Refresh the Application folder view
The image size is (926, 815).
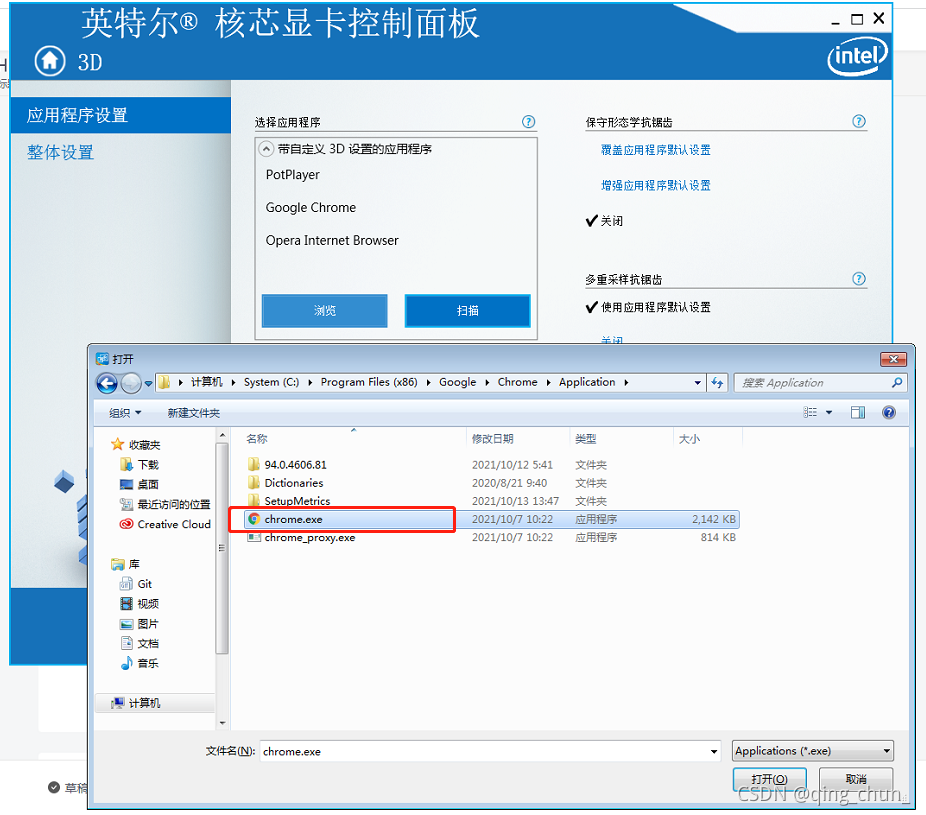[717, 383]
